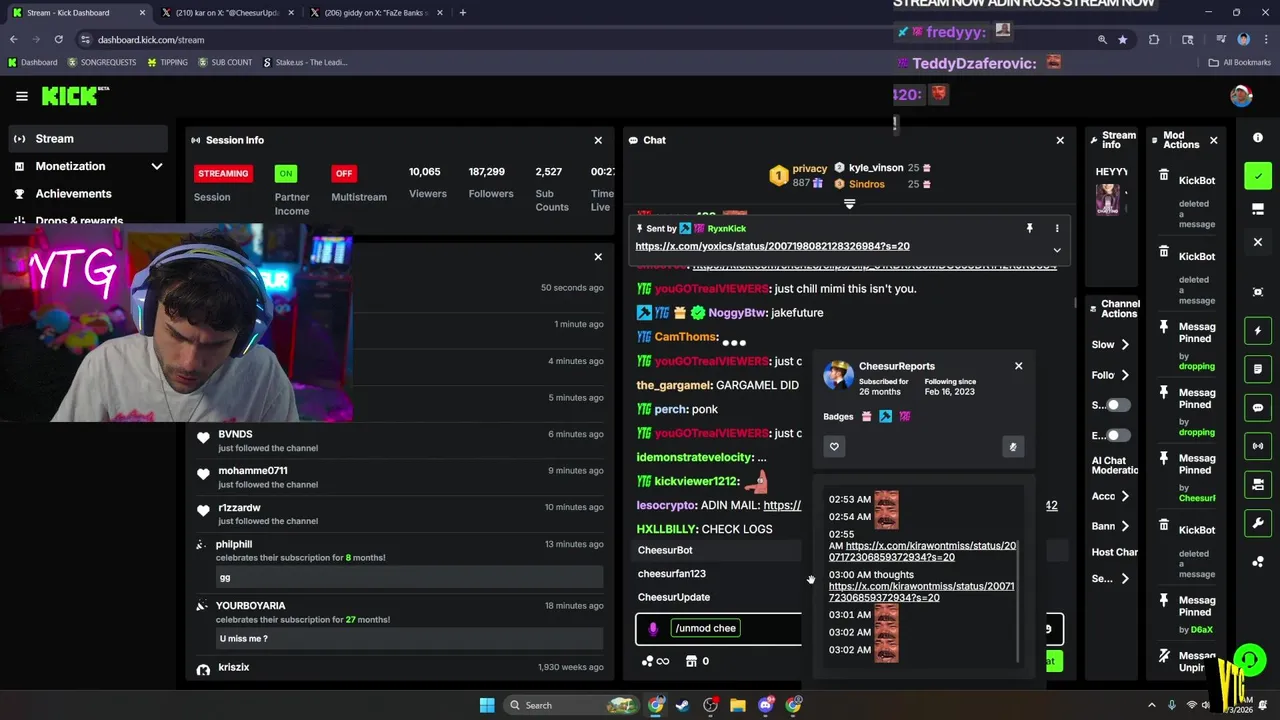Screen dimensions: 1280x720
Task: Click the three-dots cluster sidebar icon
Action: 1258,562
